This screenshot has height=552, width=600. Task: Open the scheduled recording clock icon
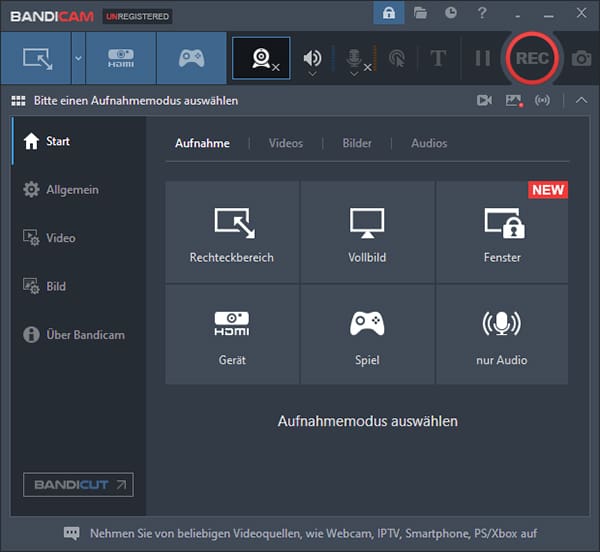[x=451, y=13]
